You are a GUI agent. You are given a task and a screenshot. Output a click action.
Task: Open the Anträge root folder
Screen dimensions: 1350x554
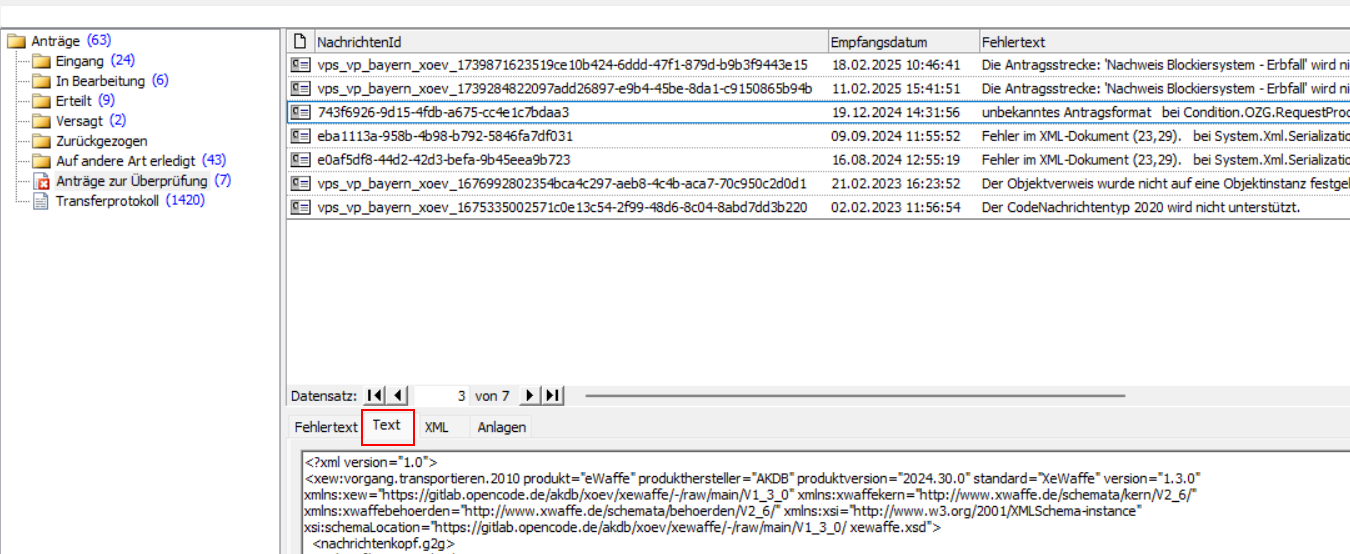(56, 41)
